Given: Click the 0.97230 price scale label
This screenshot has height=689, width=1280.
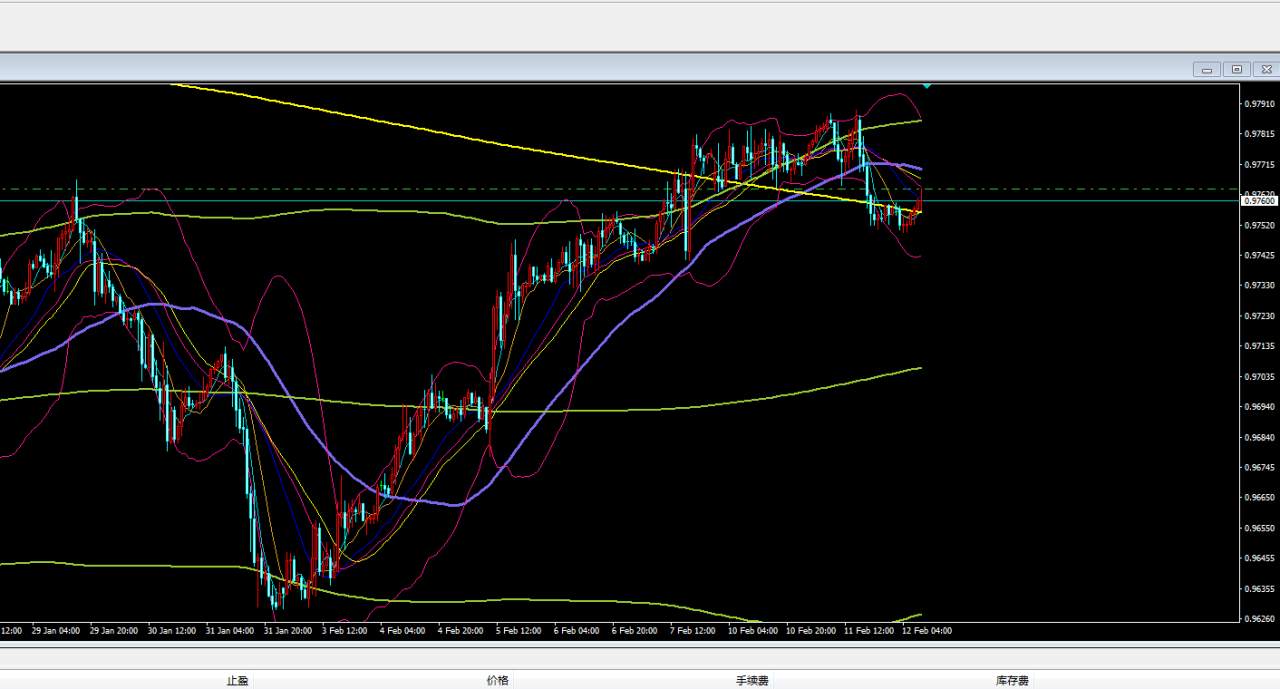Looking at the screenshot, I should click(1259, 316).
